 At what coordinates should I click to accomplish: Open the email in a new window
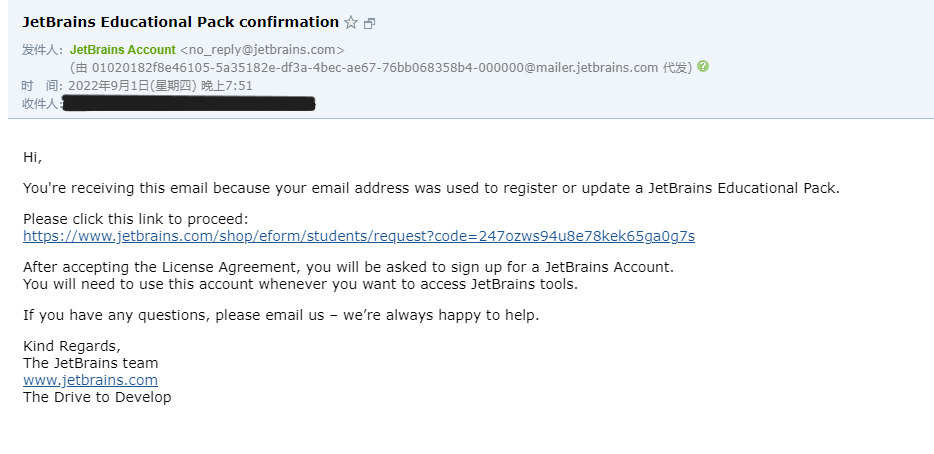(x=369, y=24)
